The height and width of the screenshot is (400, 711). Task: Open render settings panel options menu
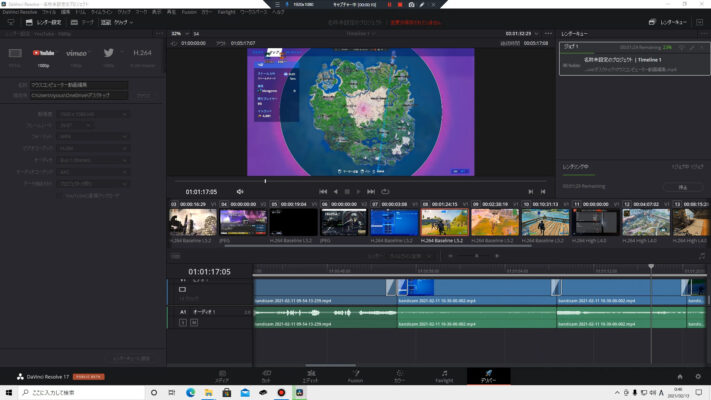[x=159, y=34]
